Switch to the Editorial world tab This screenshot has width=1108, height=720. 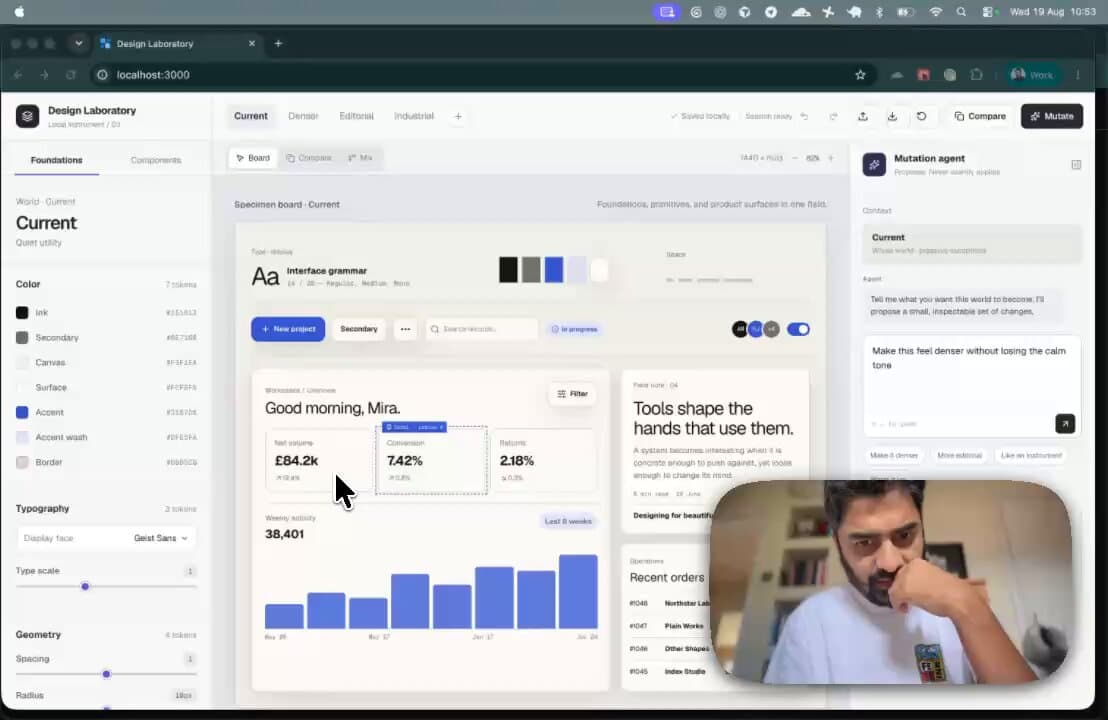click(356, 116)
